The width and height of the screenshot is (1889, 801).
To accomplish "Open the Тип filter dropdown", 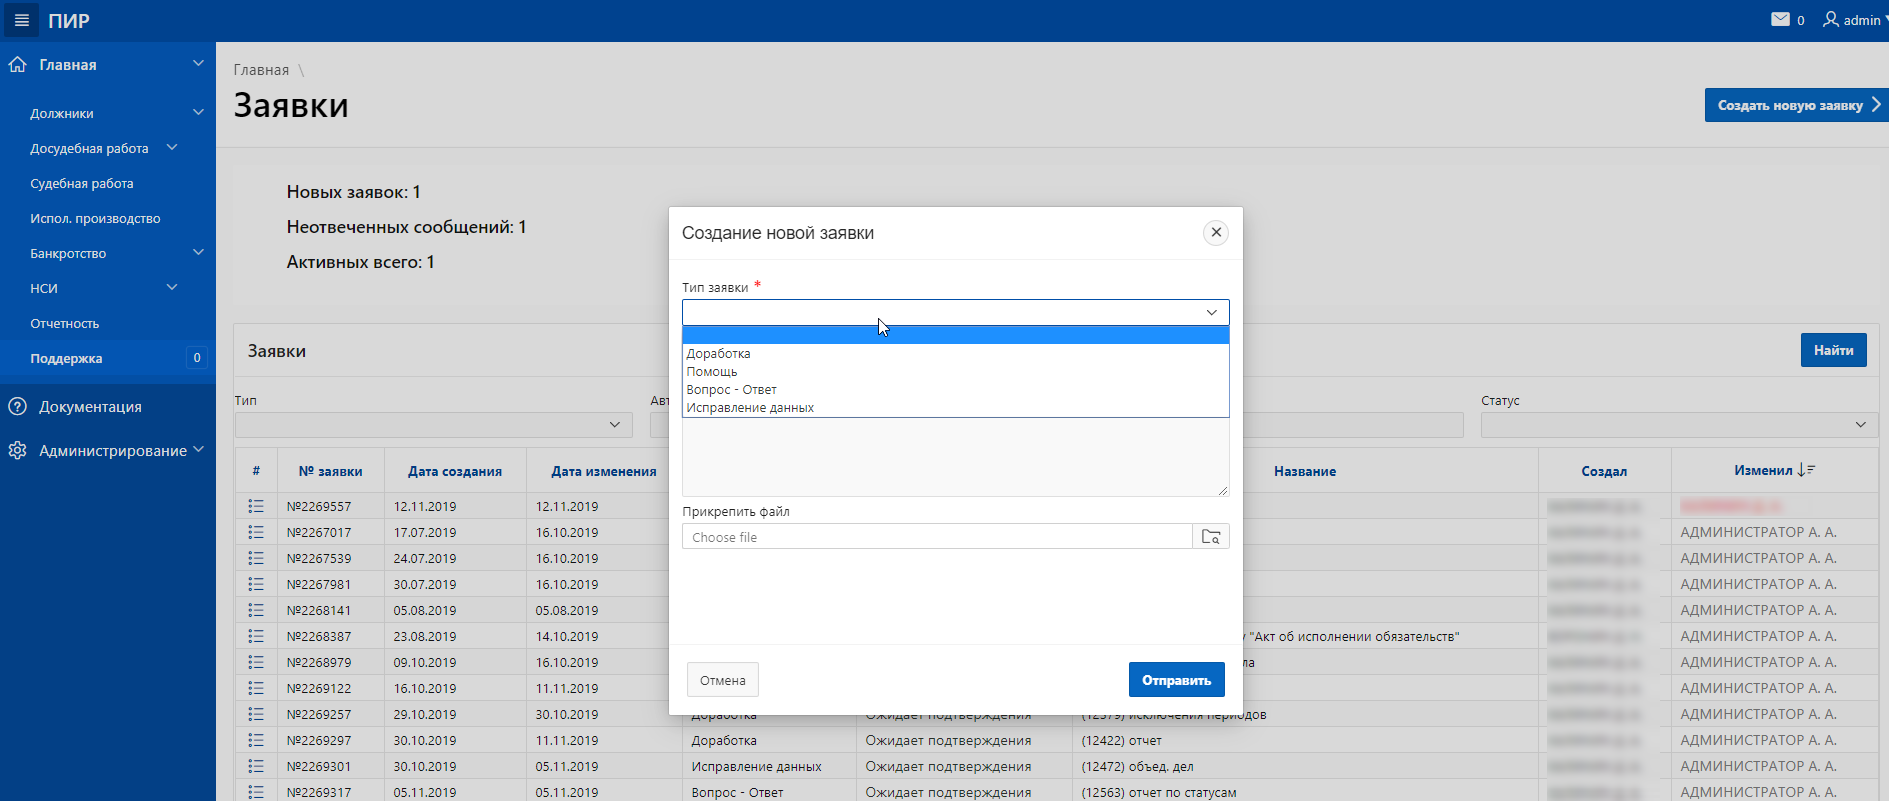I will [x=433, y=425].
